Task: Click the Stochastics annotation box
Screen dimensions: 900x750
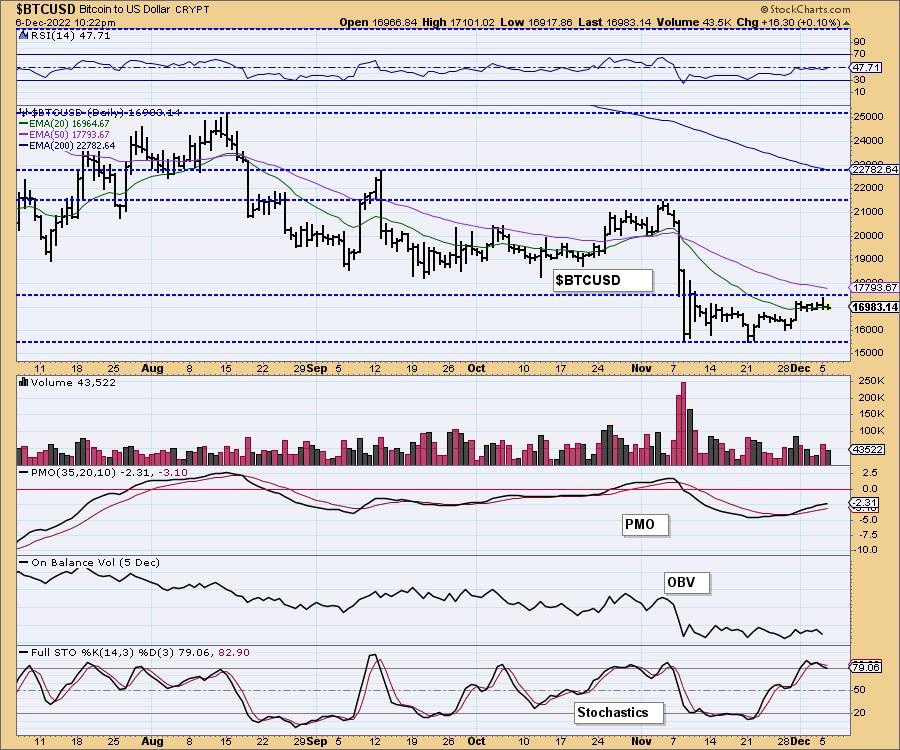Action: click(x=619, y=713)
